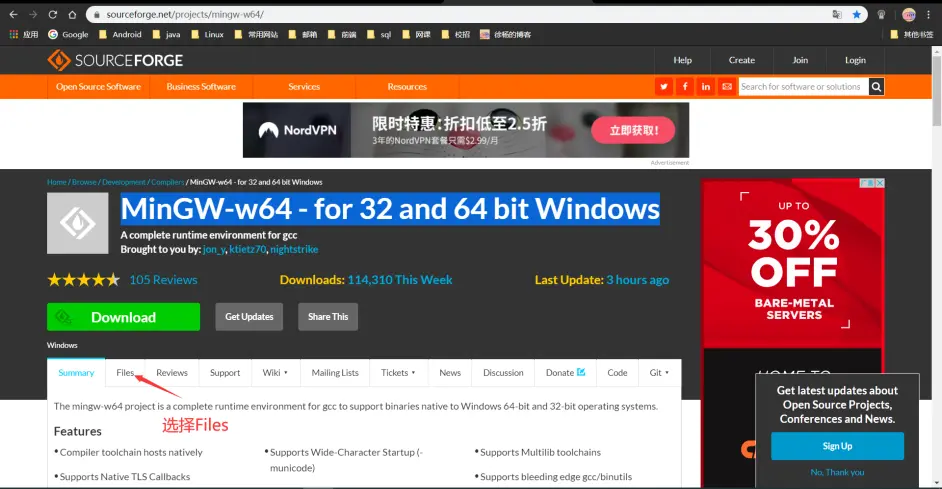Click in the software search field
The height and width of the screenshot is (489, 942).
tap(802, 87)
